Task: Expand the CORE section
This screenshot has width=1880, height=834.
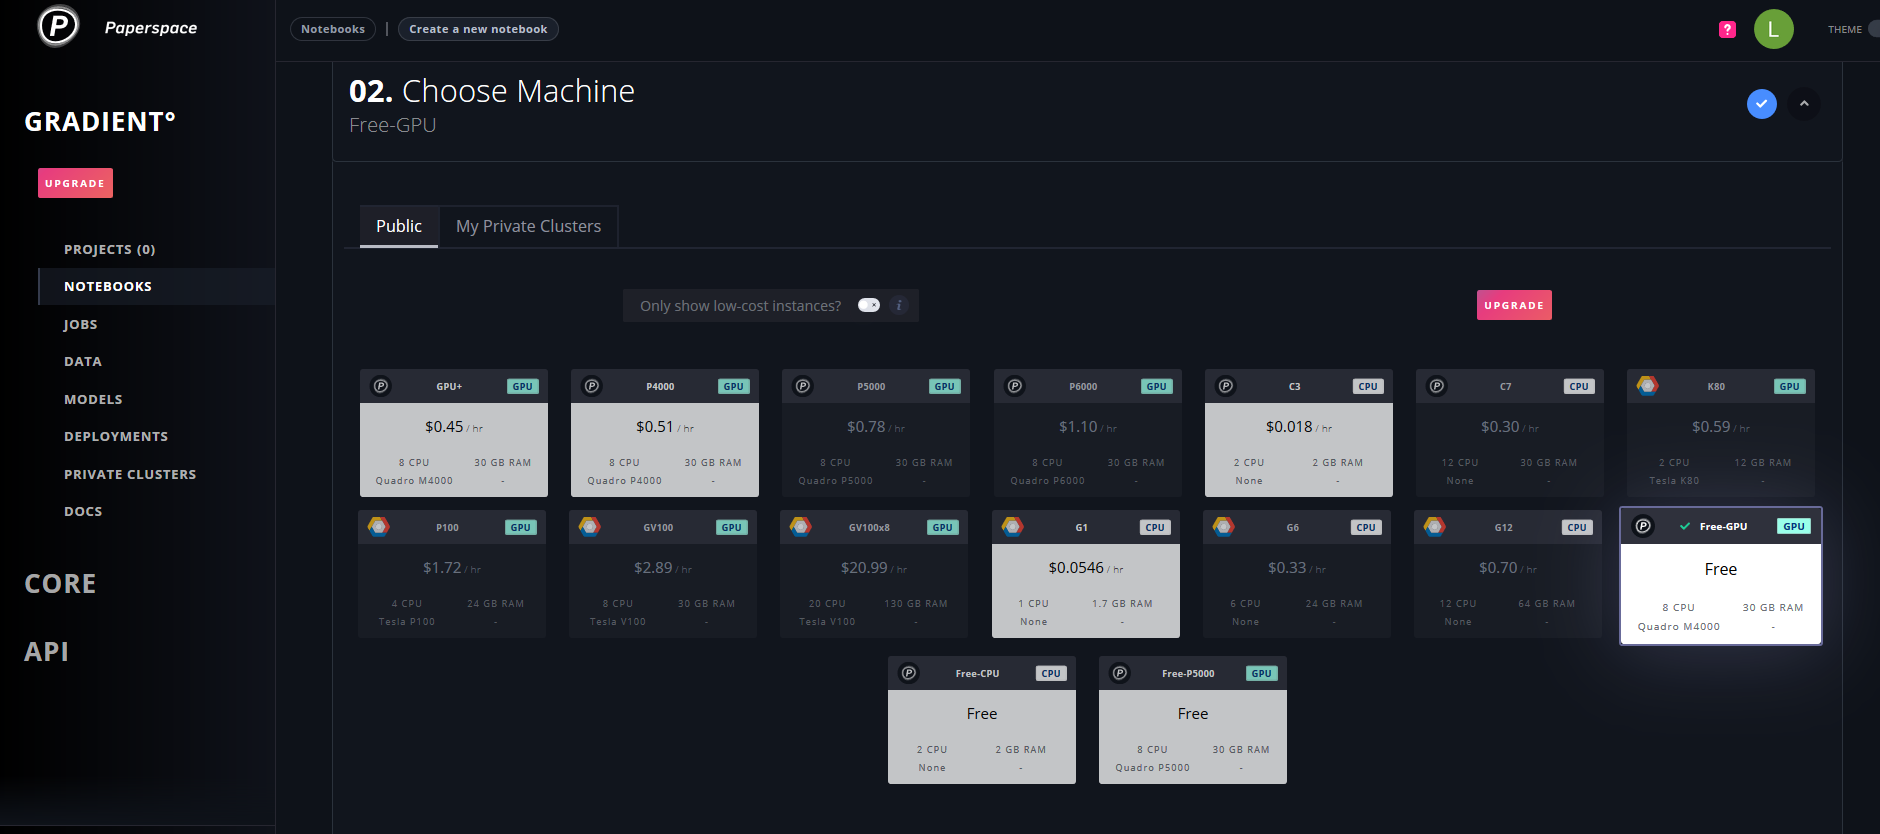Action: (x=60, y=583)
